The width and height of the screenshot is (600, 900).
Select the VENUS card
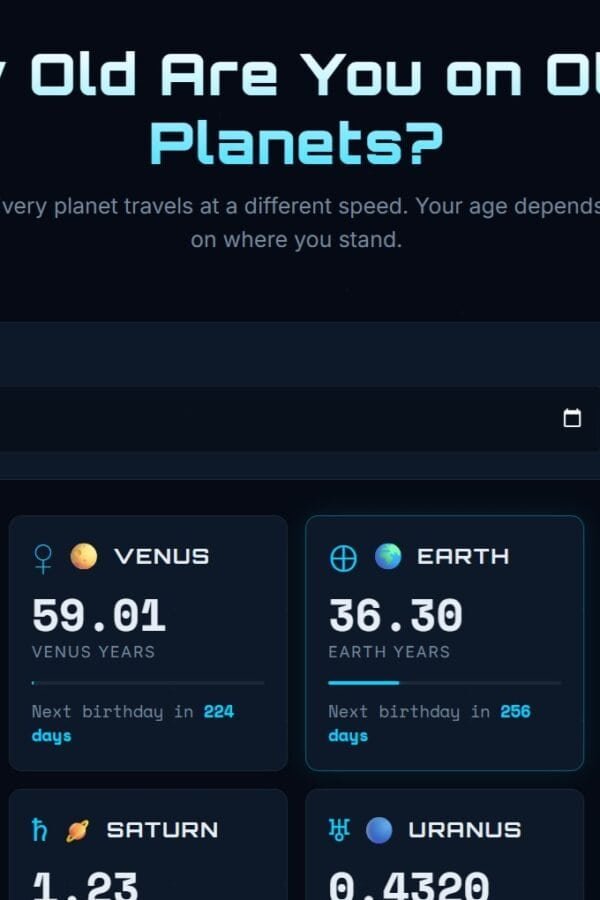click(x=147, y=643)
